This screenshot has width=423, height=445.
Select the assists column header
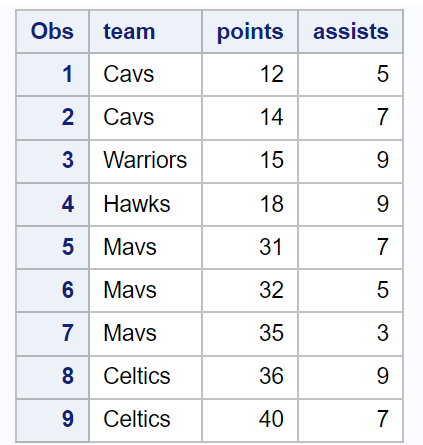pyautogui.click(x=350, y=32)
